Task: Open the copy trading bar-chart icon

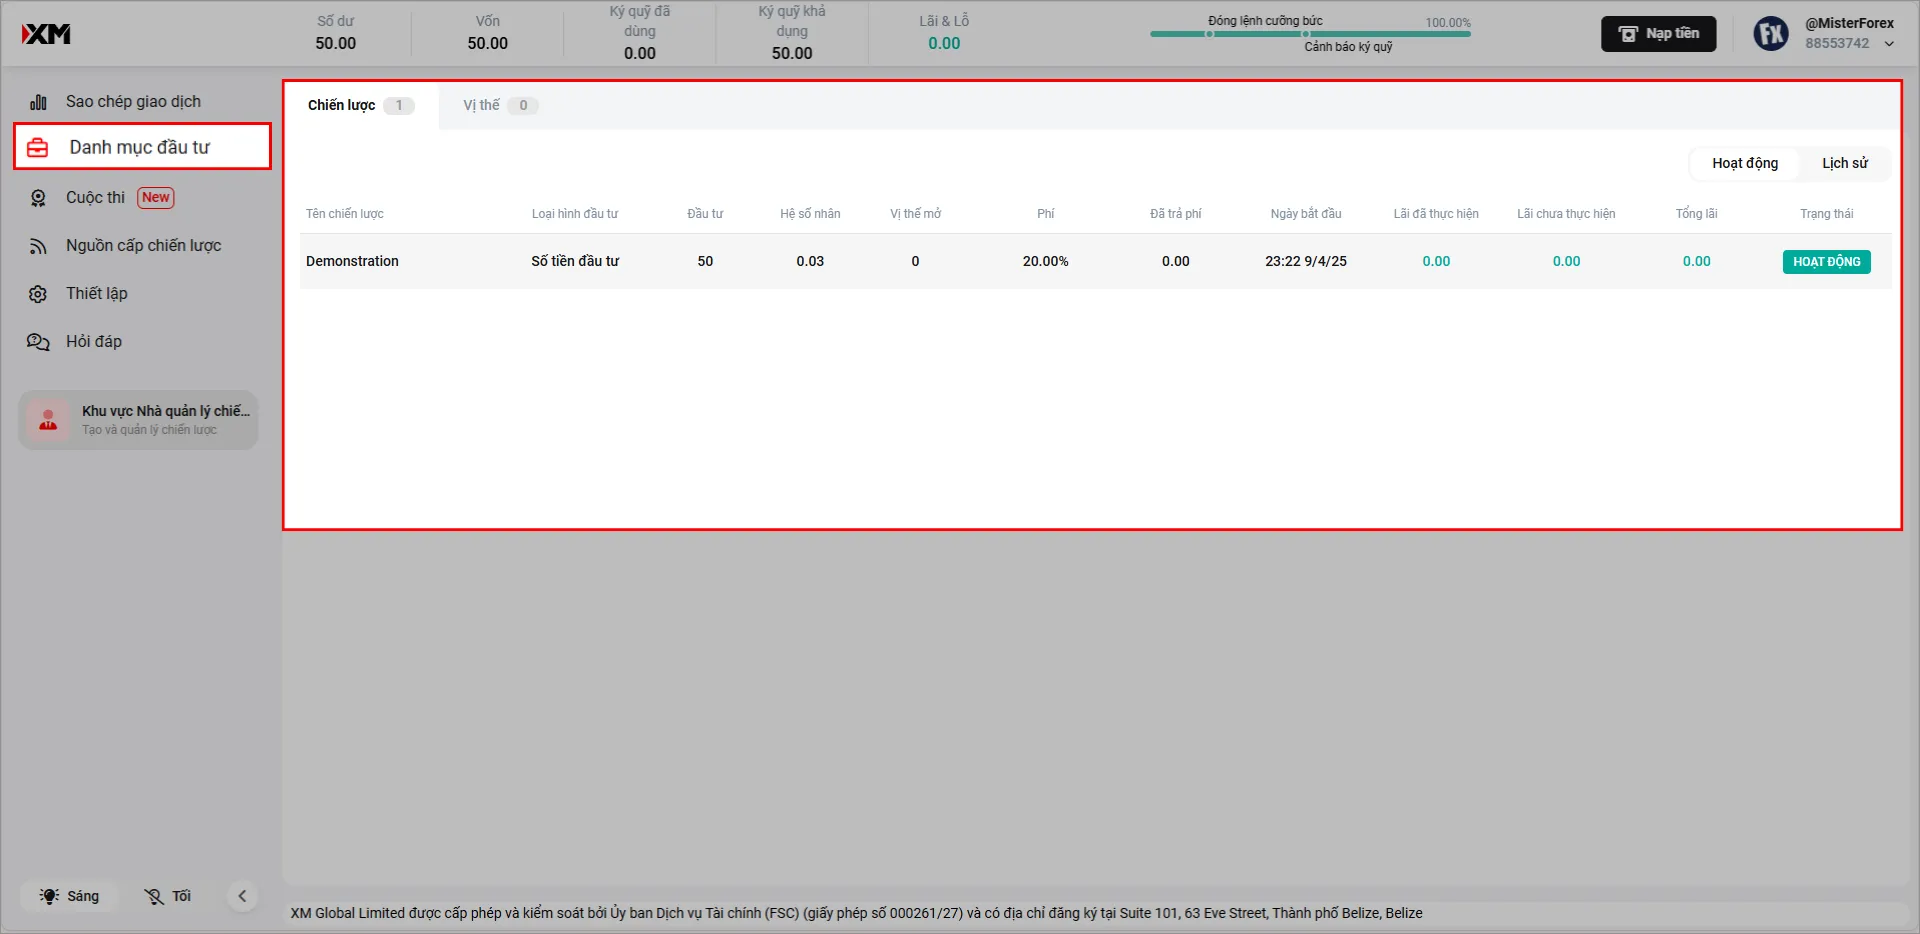Action: 38,102
